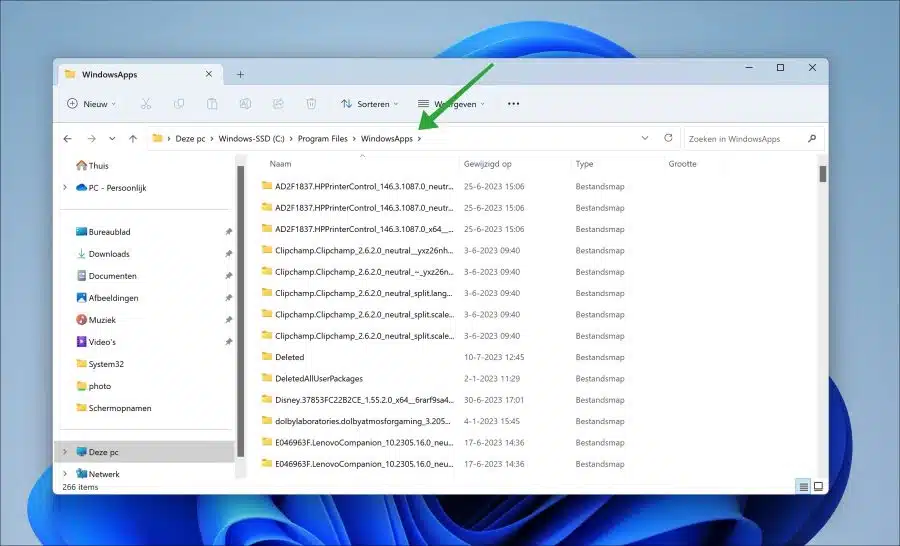
Task: Add a new tab with plus
Action: coord(240,74)
